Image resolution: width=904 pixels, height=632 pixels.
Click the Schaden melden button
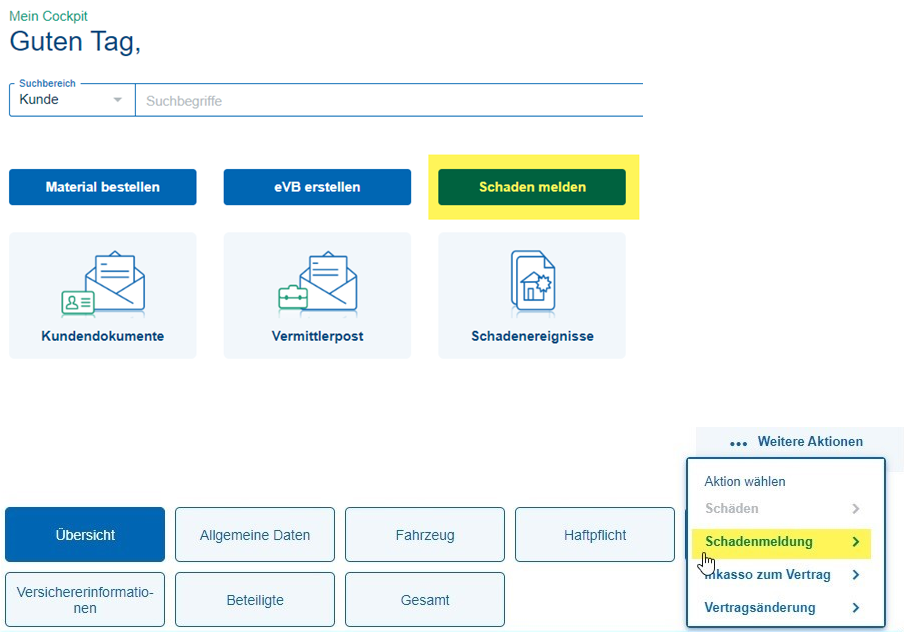pos(532,187)
